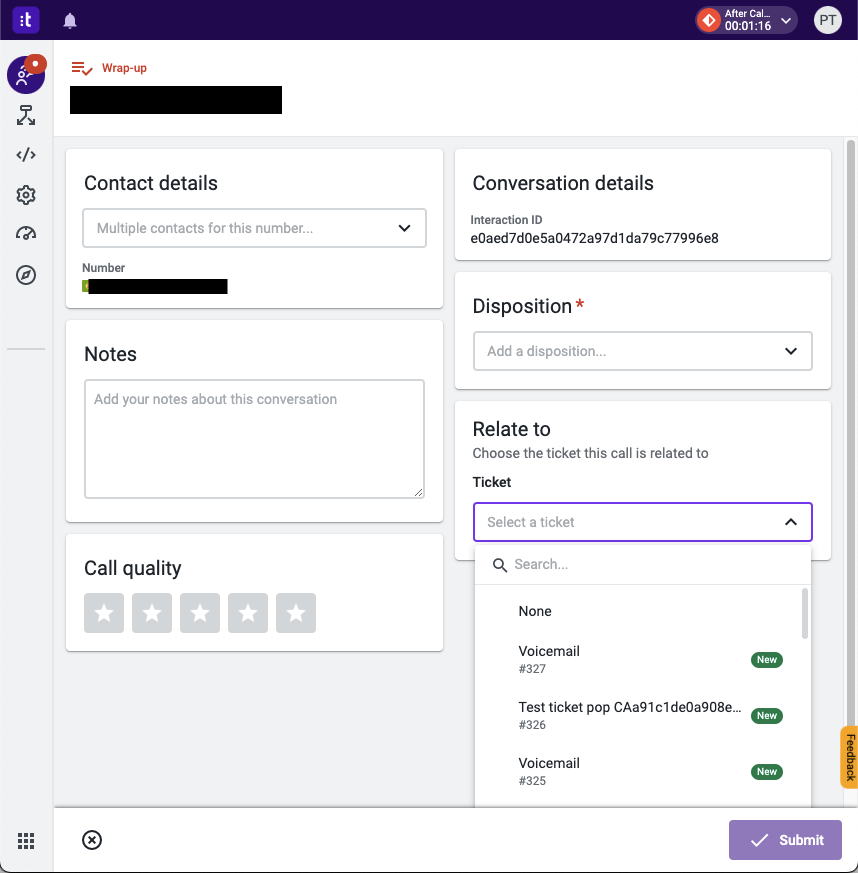Open the settings gear in sidebar
Screen dimensions: 858x873
click(x=26, y=195)
